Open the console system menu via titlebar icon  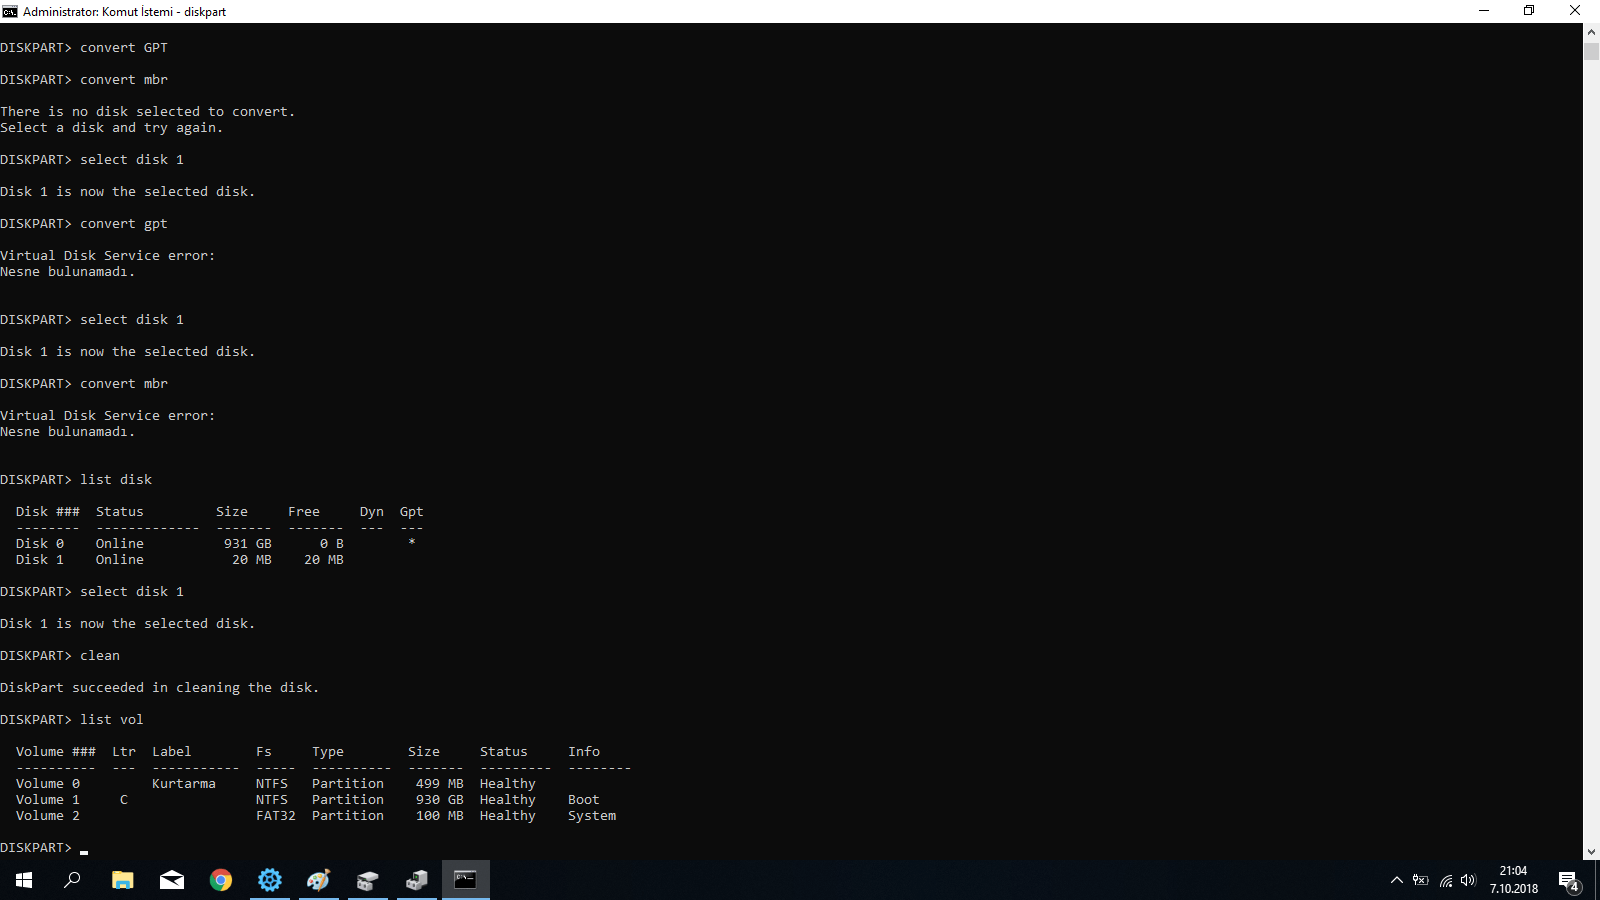click(10, 11)
